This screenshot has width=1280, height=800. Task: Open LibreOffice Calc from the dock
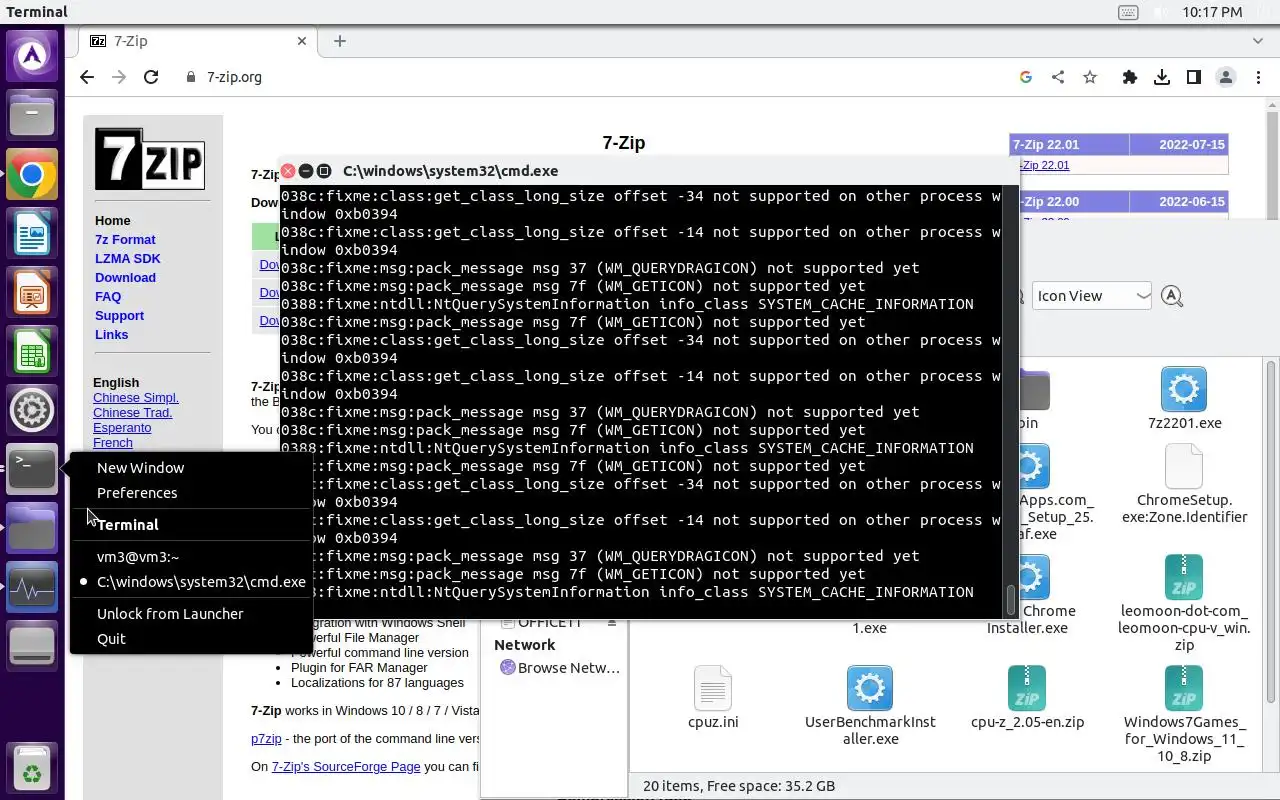click(x=32, y=352)
